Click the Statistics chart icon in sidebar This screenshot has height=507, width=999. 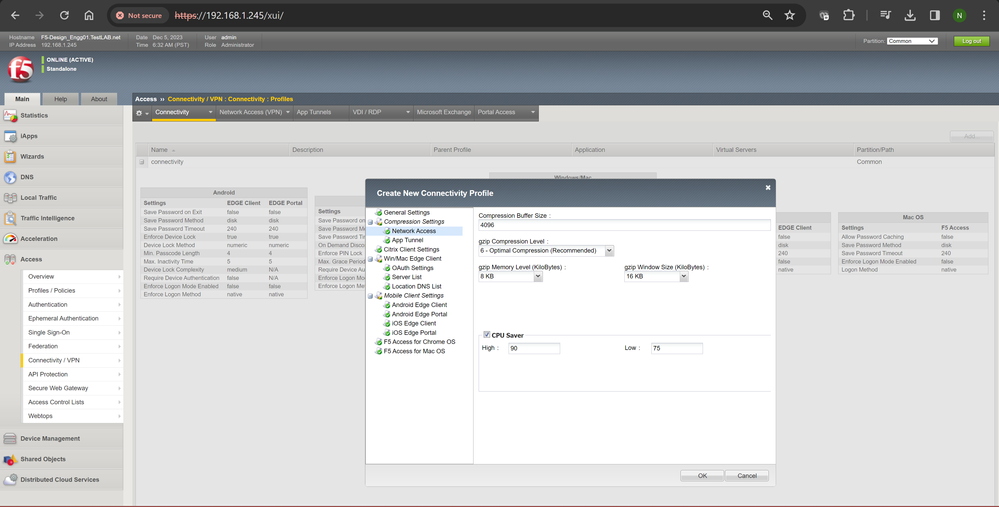pos(10,116)
